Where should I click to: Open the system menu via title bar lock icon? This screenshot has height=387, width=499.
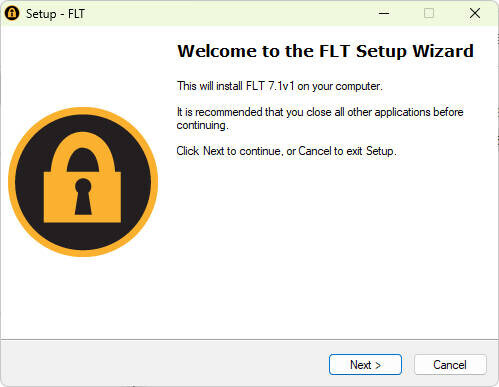pos(12,13)
